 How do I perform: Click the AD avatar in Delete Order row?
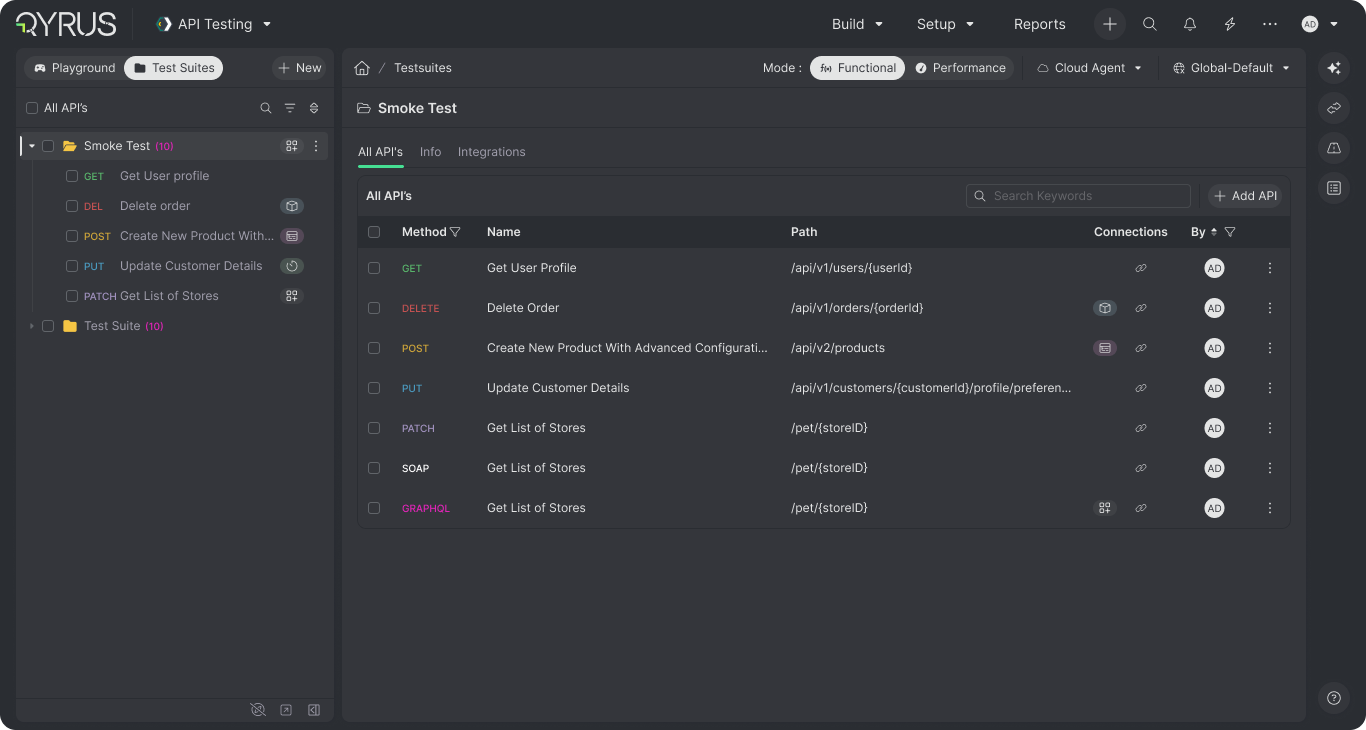pos(1214,308)
